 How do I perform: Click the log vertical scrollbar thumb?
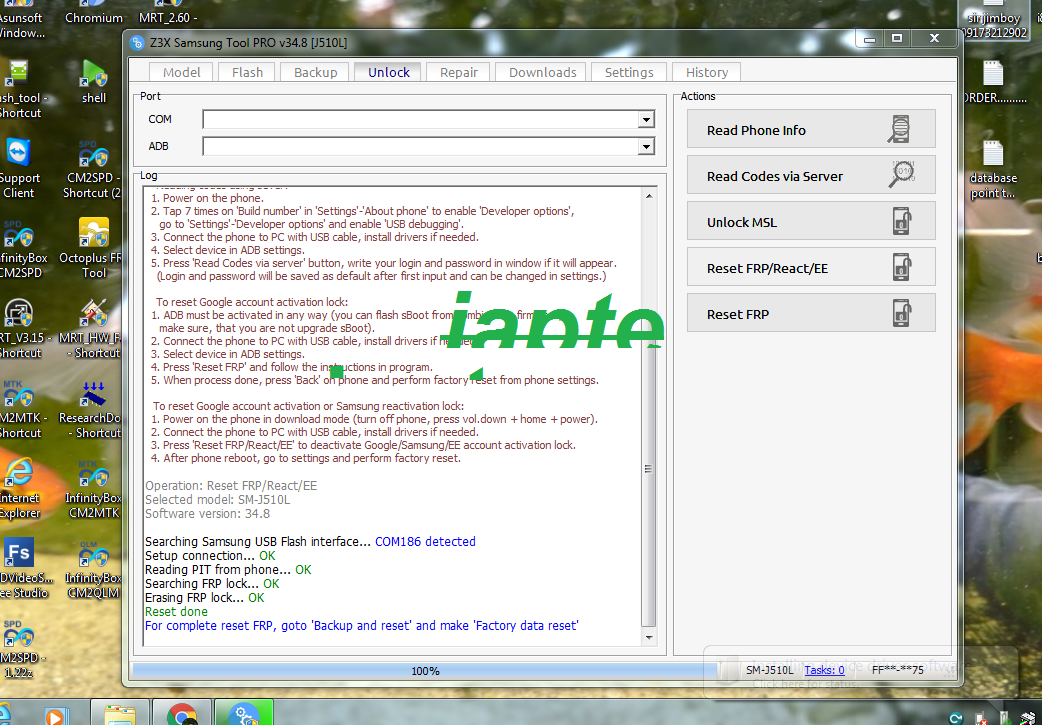coord(649,468)
